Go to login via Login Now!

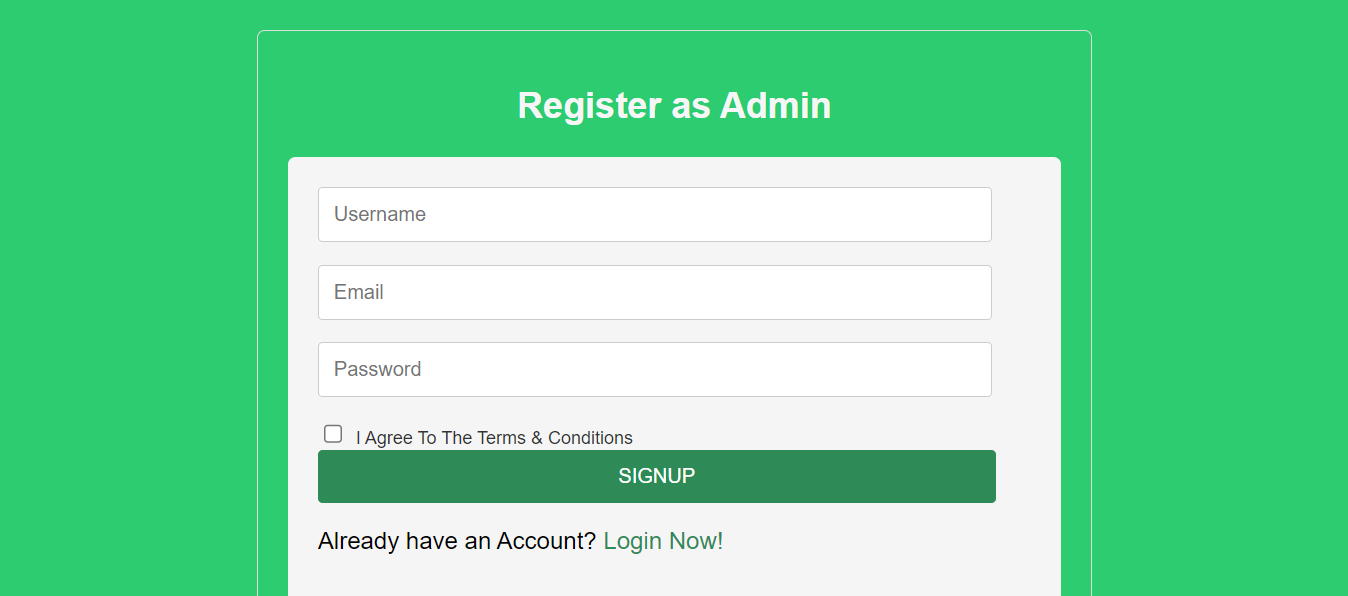coord(663,541)
